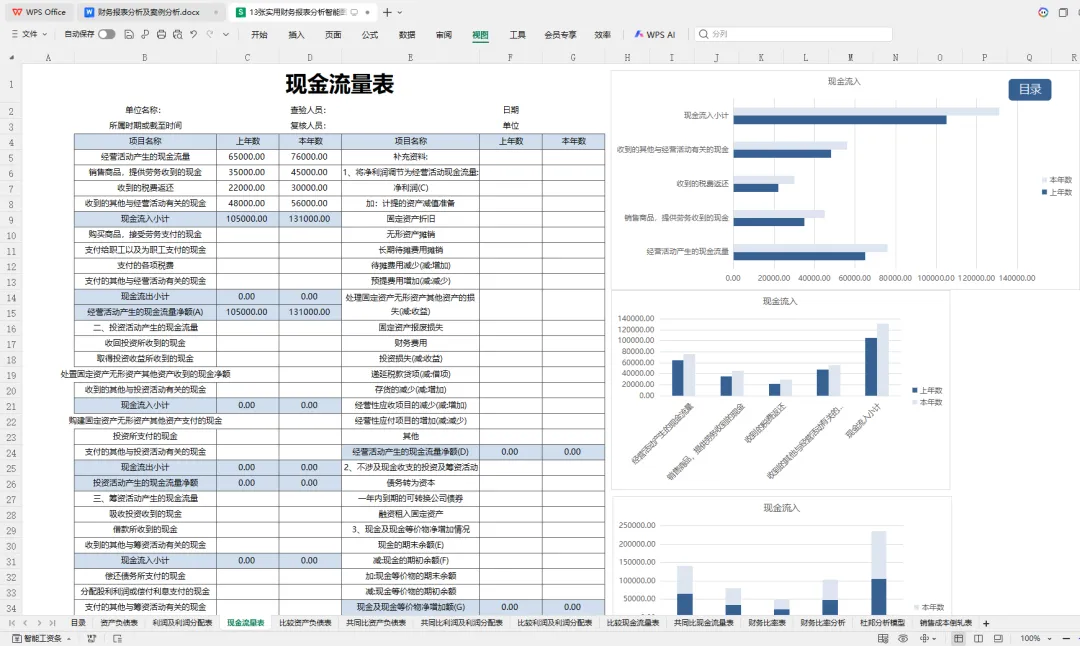Switch to the 利润及利润分配表 sheet tab
The height and width of the screenshot is (646, 1080).
tap(183, 623)
